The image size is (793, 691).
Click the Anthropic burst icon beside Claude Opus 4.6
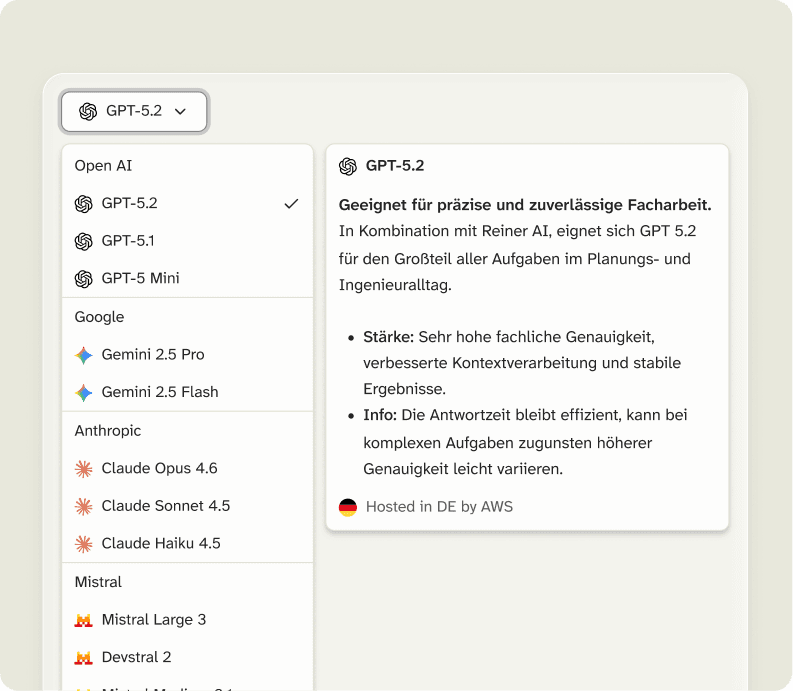click(x=83, y=469)
